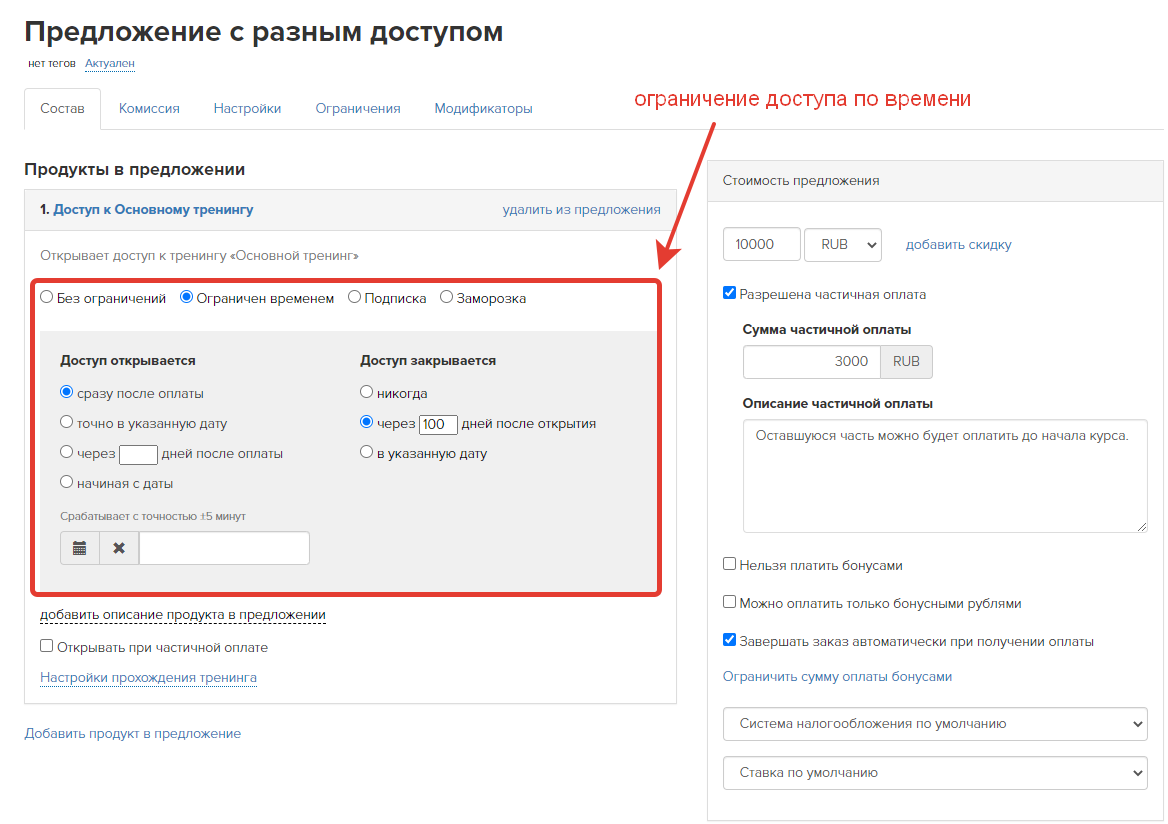
Task: Tick 'Открывать при частичной оплате' checkbox
Action: click(x=47, y=647)
